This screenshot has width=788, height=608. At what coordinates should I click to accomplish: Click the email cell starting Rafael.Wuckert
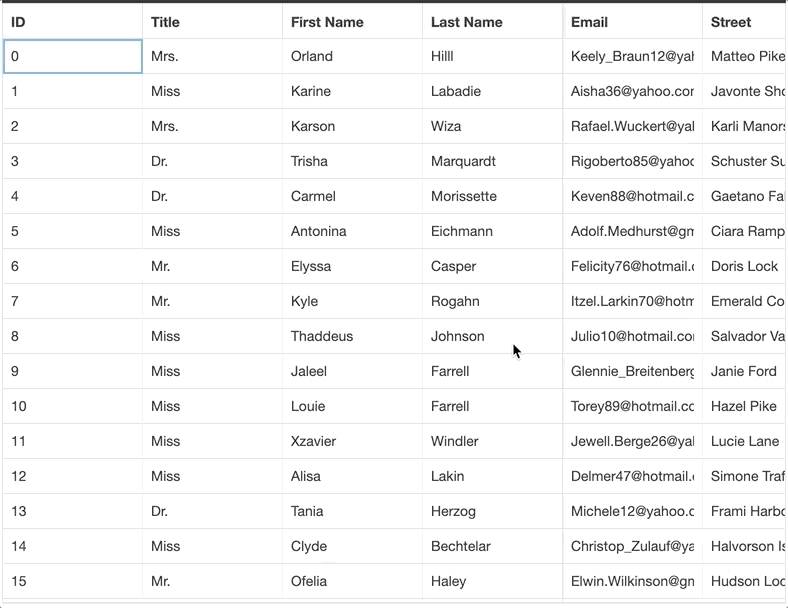[632, 127]
